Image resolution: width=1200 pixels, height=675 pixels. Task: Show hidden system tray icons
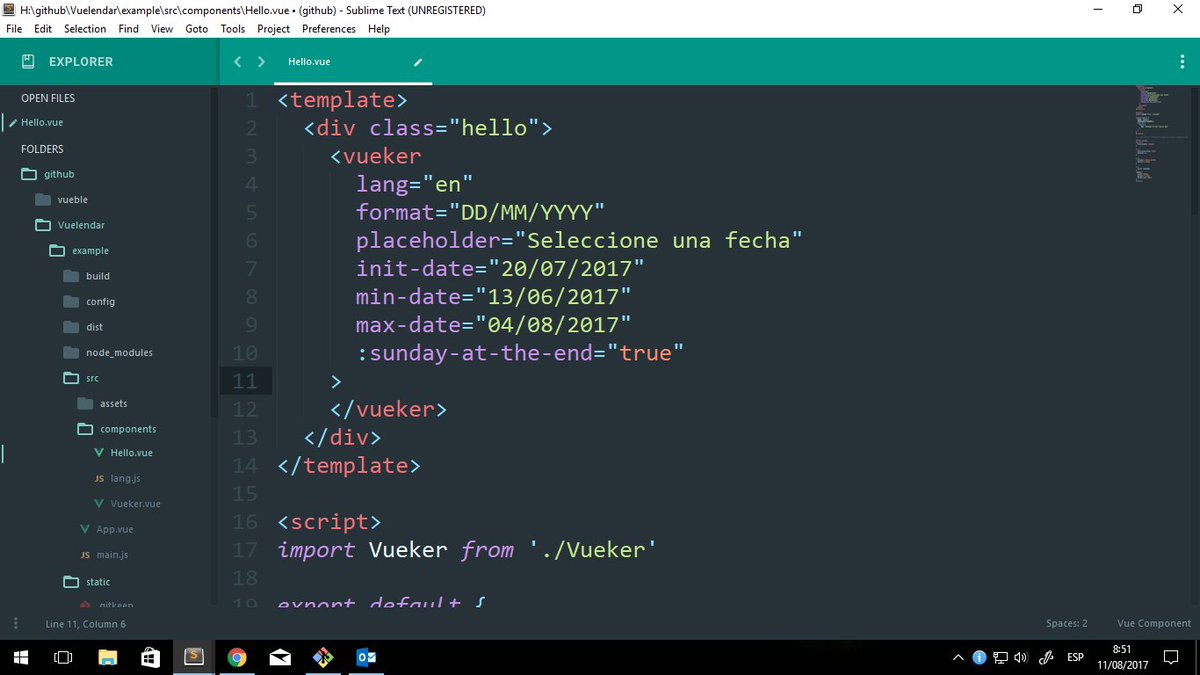point(959,657)
